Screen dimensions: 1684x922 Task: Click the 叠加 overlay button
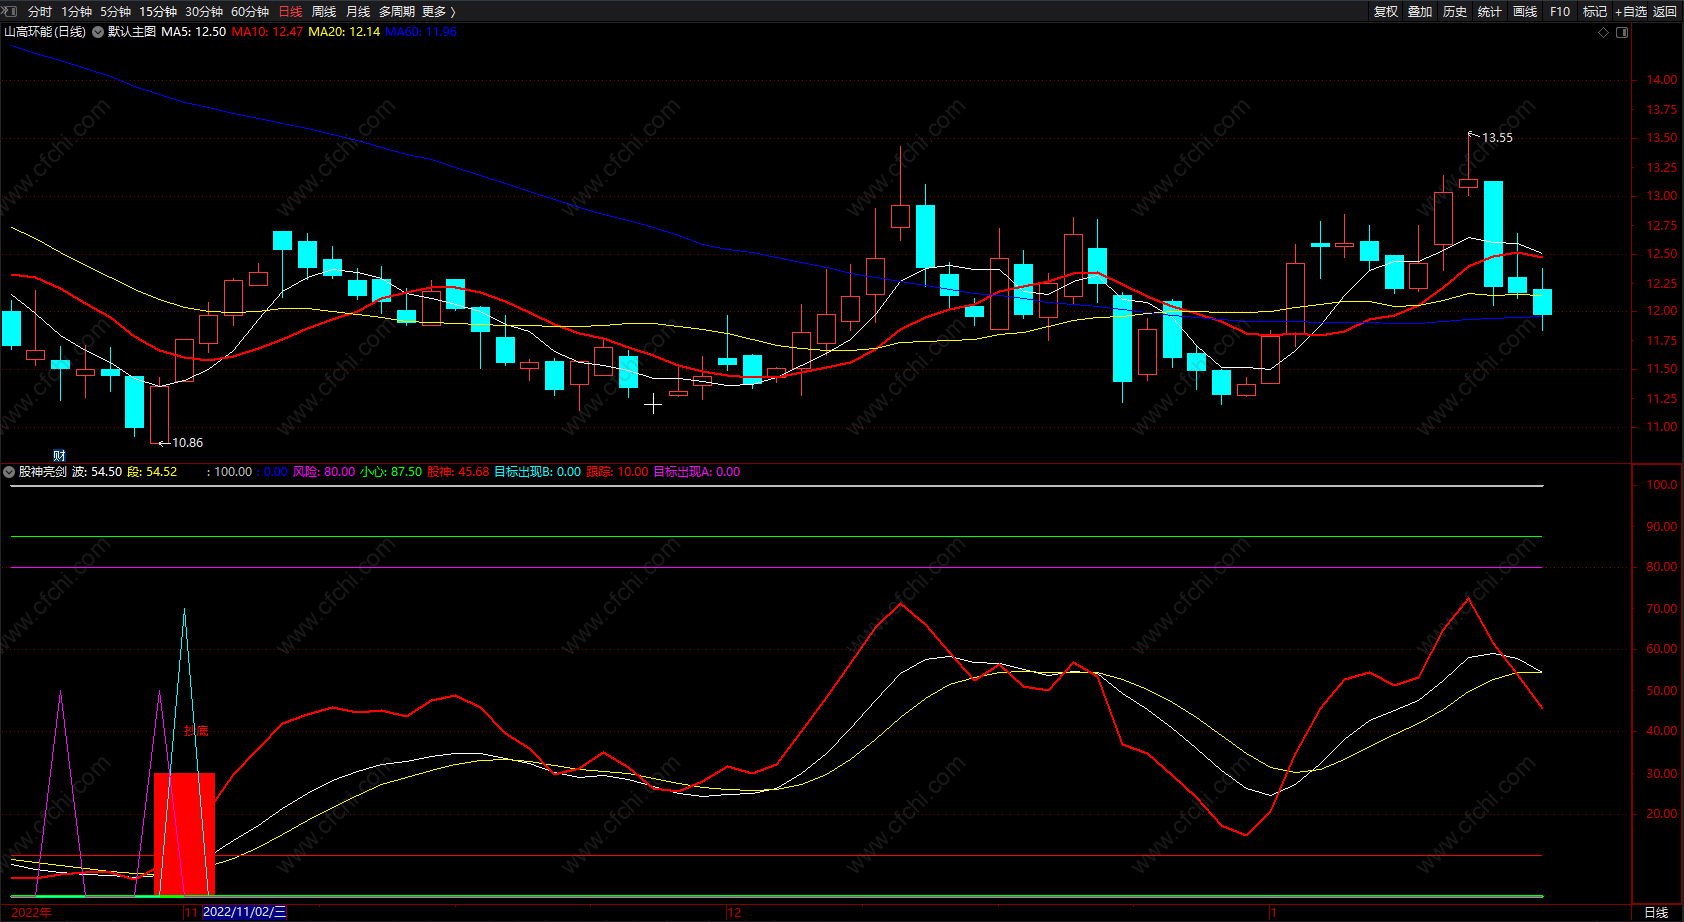point(1420,12)
